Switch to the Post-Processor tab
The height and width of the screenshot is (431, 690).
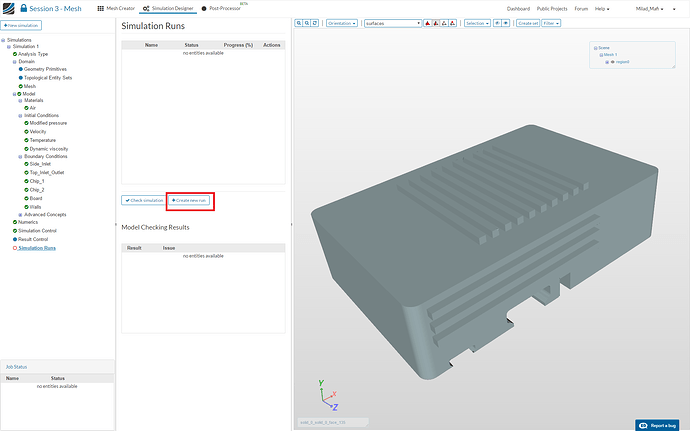click(x=222, y=8)
